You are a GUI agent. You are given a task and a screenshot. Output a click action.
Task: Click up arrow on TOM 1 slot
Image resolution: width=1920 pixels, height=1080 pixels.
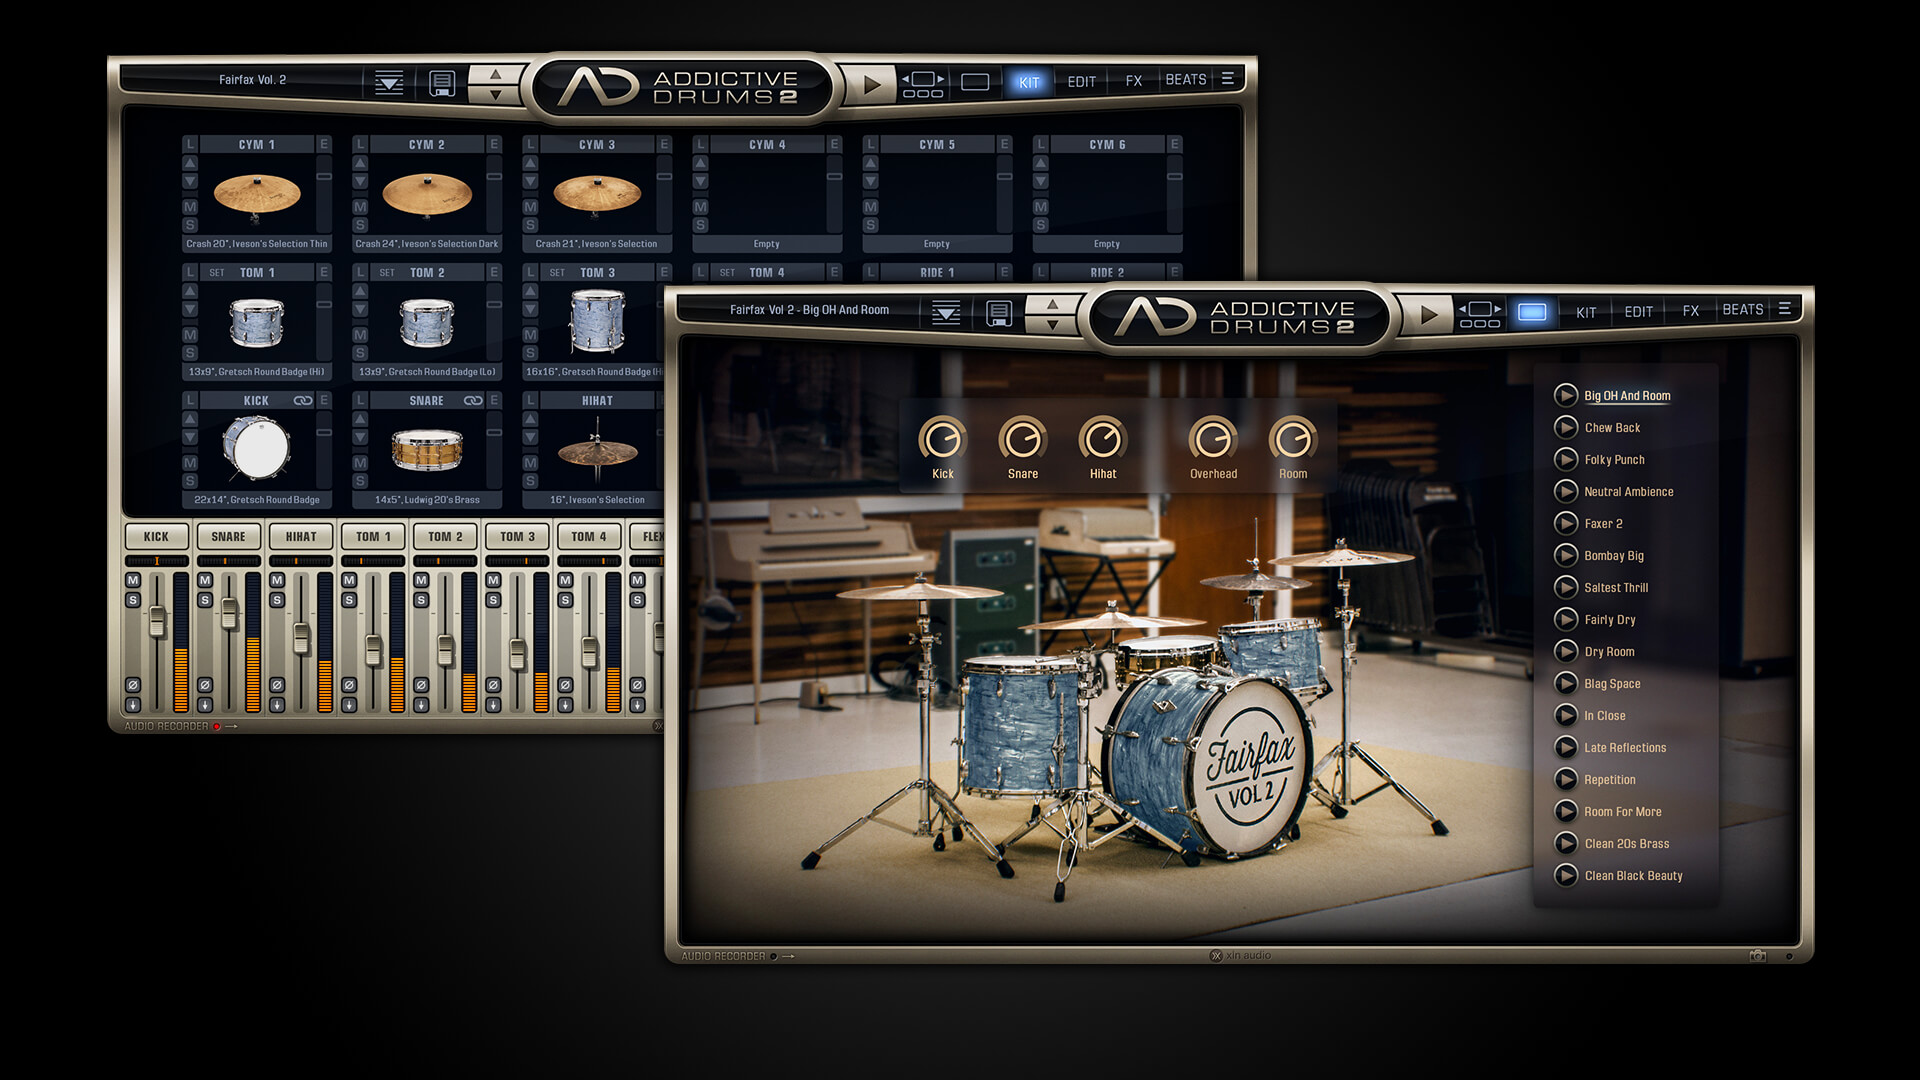(x=190, y=291)
